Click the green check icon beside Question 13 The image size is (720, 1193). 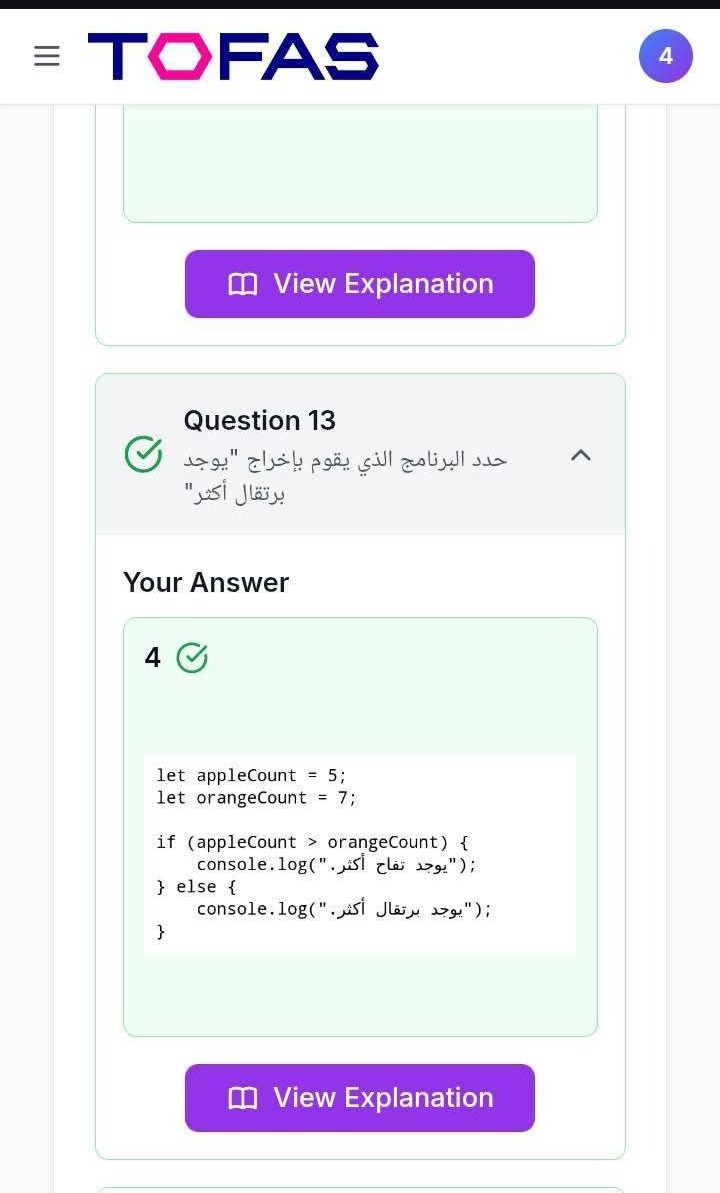pyautogui.click(x=143, y=454)
